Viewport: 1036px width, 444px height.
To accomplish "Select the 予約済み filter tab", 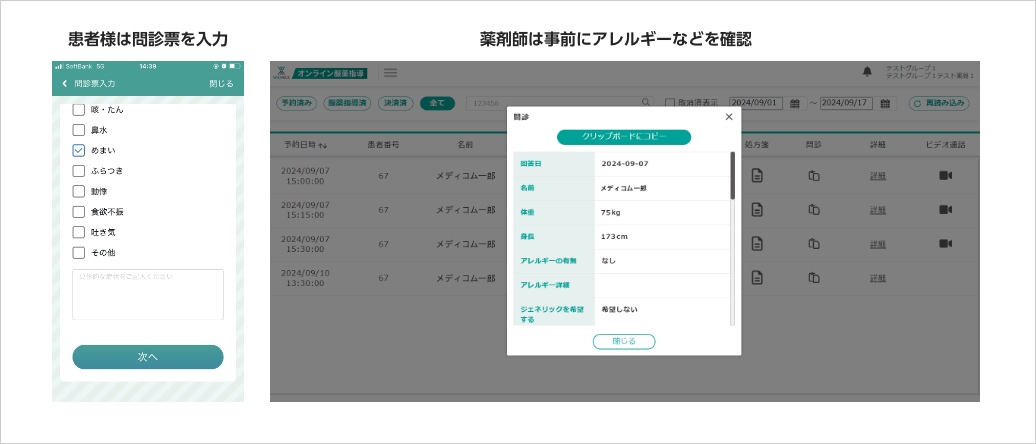I will point(296,103).
